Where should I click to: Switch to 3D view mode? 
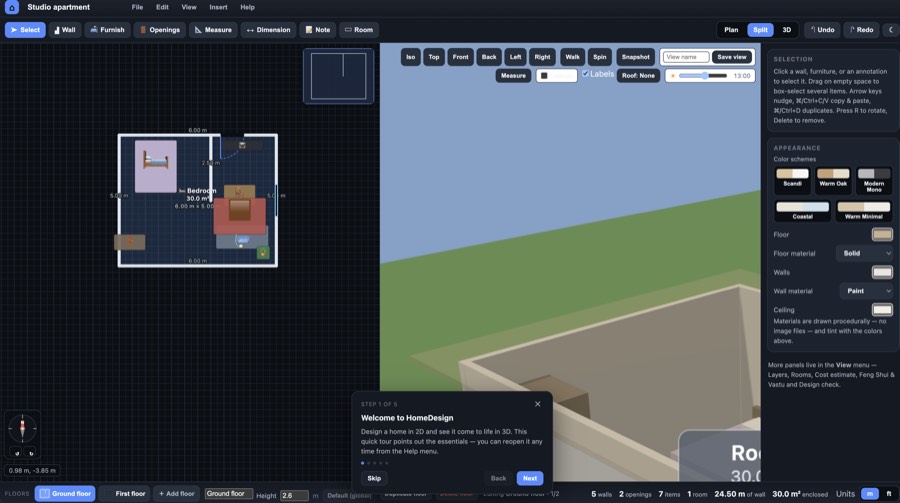(x=786, y=30)
